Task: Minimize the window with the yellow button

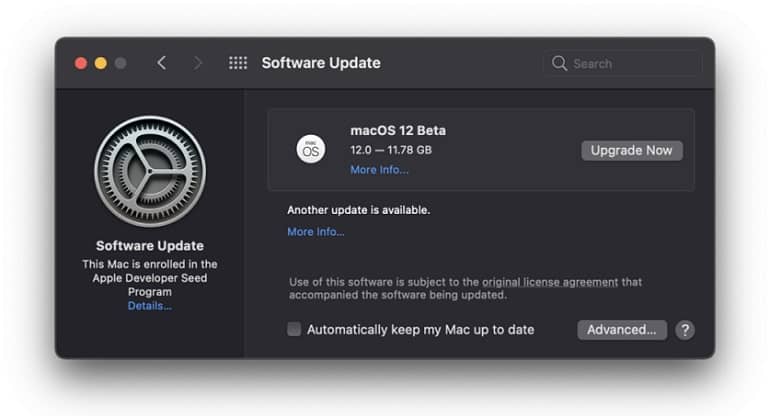Action: (x=101, y=63)
